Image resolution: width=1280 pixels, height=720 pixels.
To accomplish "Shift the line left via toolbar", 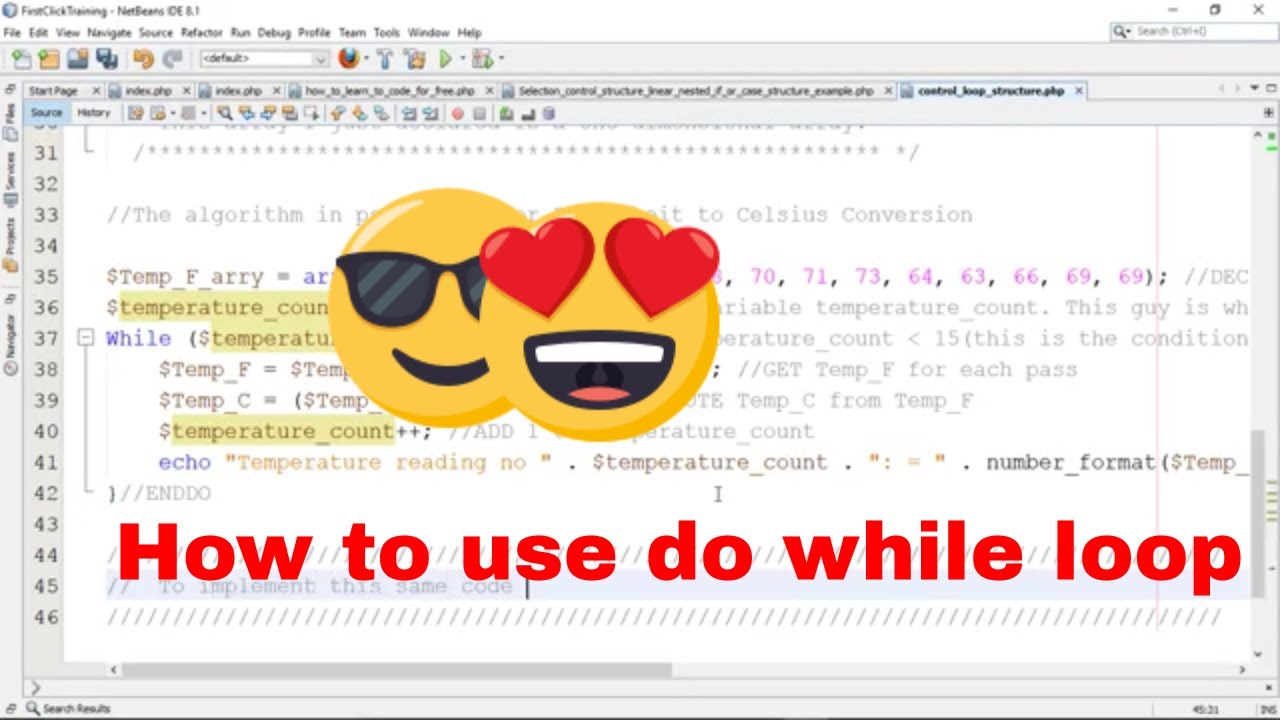I will pos(409,113).
